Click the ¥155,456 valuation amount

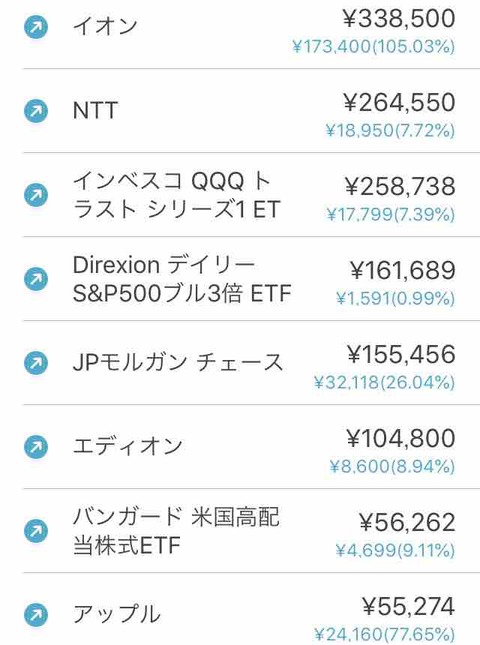[401, 354]
